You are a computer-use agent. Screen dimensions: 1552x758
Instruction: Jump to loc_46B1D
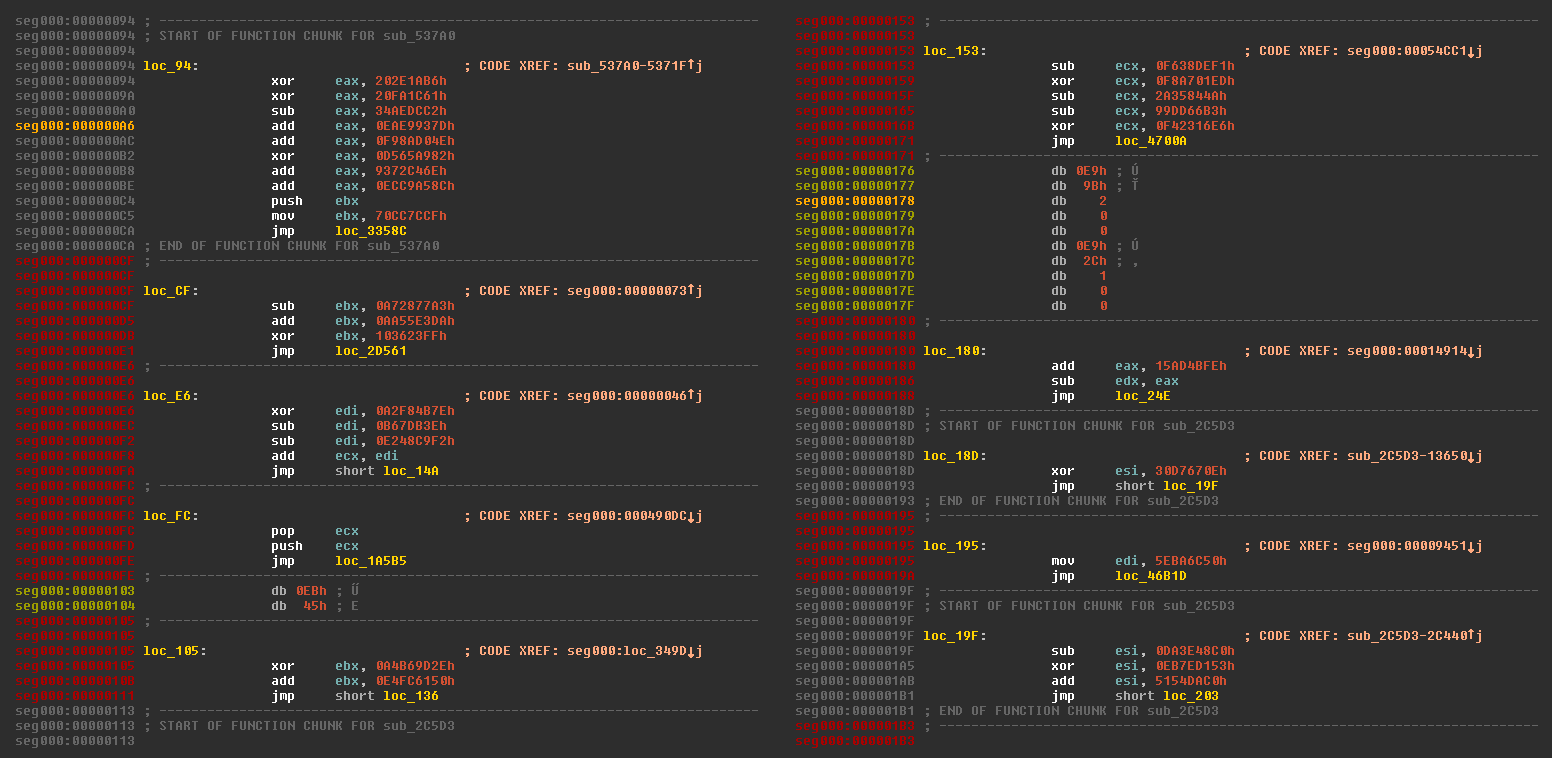click(1151, 576)
